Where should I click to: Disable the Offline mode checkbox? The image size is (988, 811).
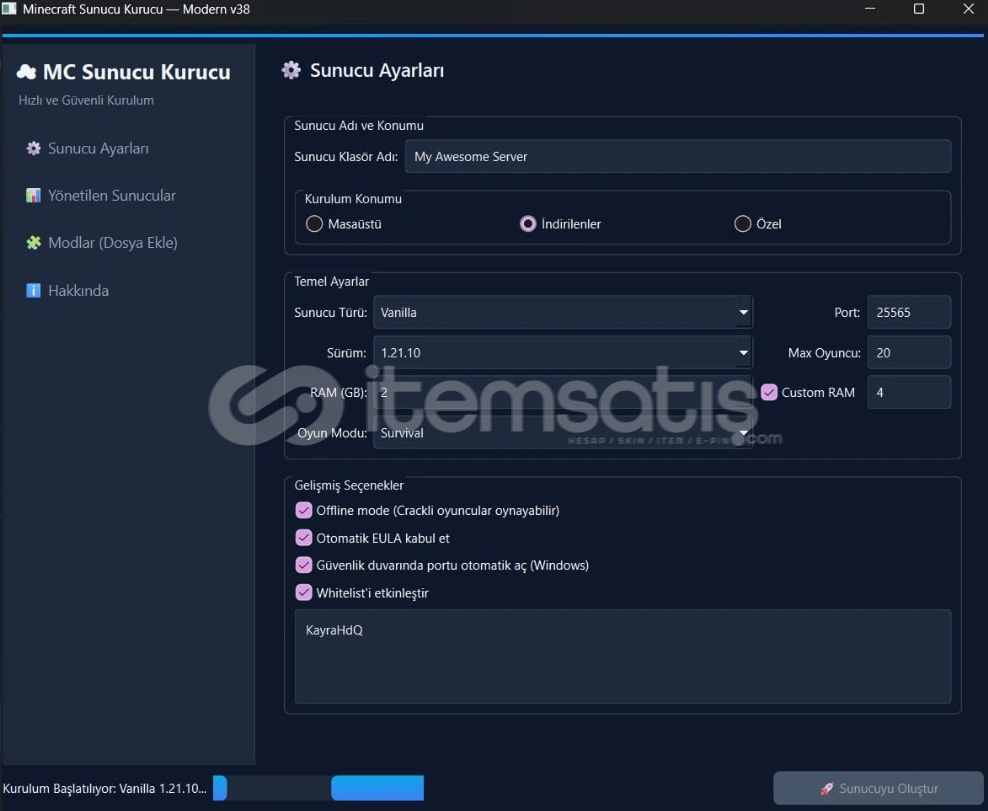tap(304, 510)
